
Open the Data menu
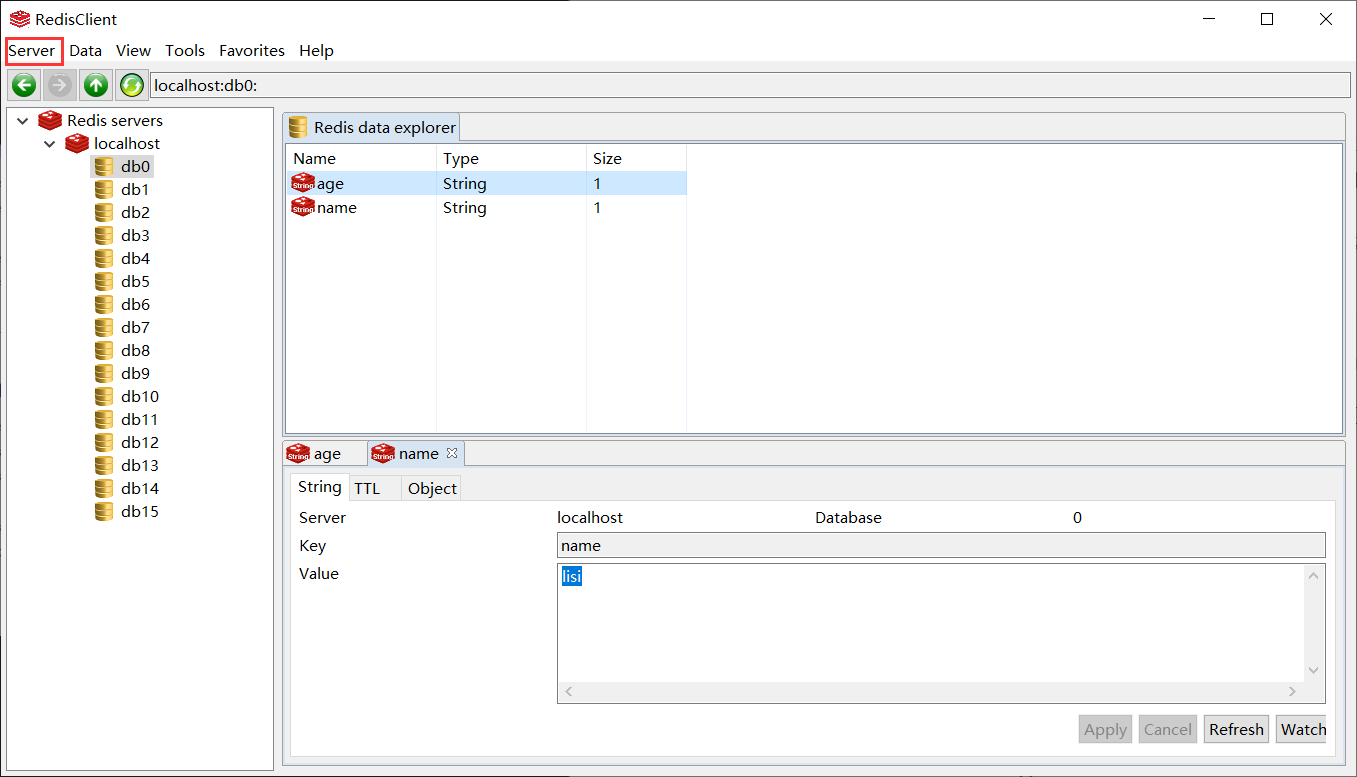86,50
